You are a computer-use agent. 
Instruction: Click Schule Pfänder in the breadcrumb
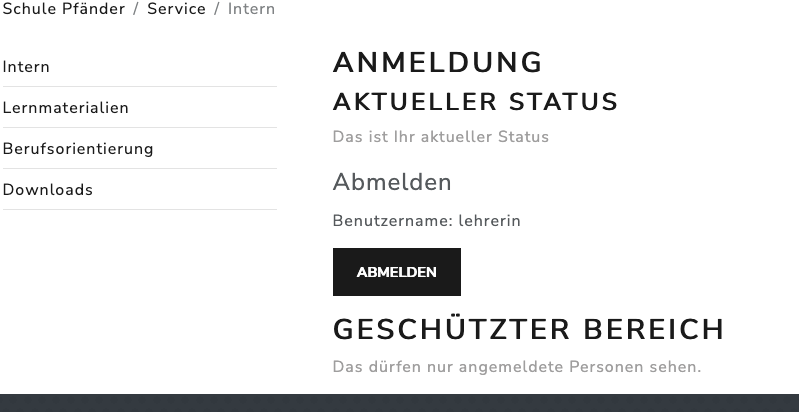[x=64, y=9]
